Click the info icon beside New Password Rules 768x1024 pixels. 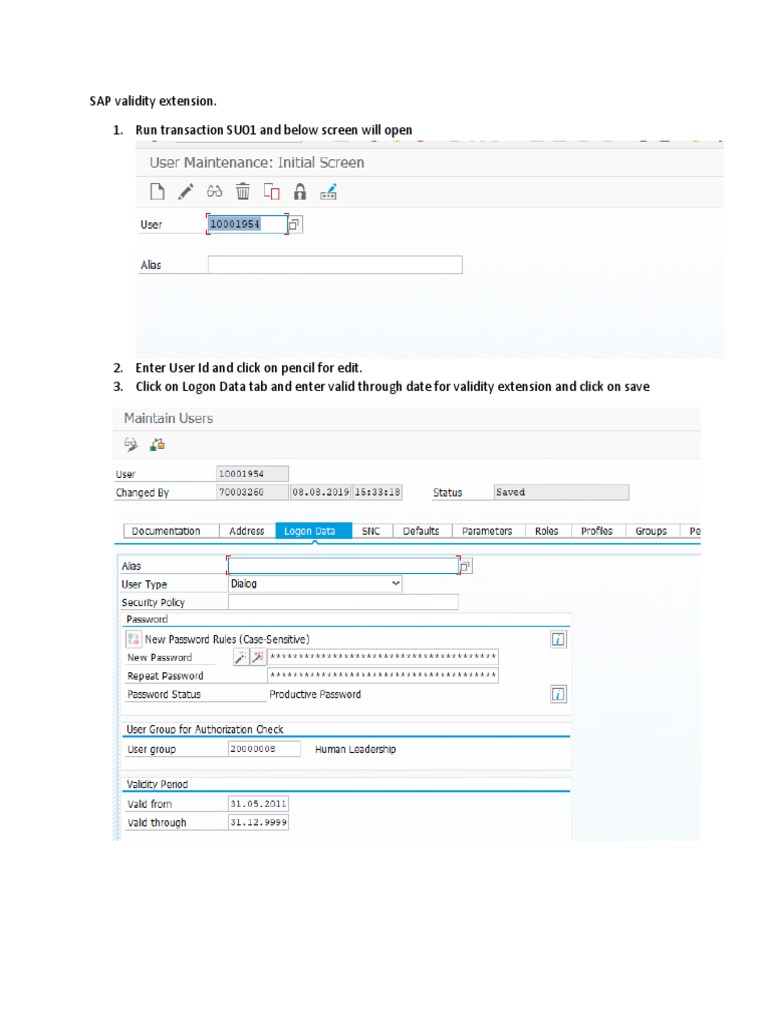(558, 639)
